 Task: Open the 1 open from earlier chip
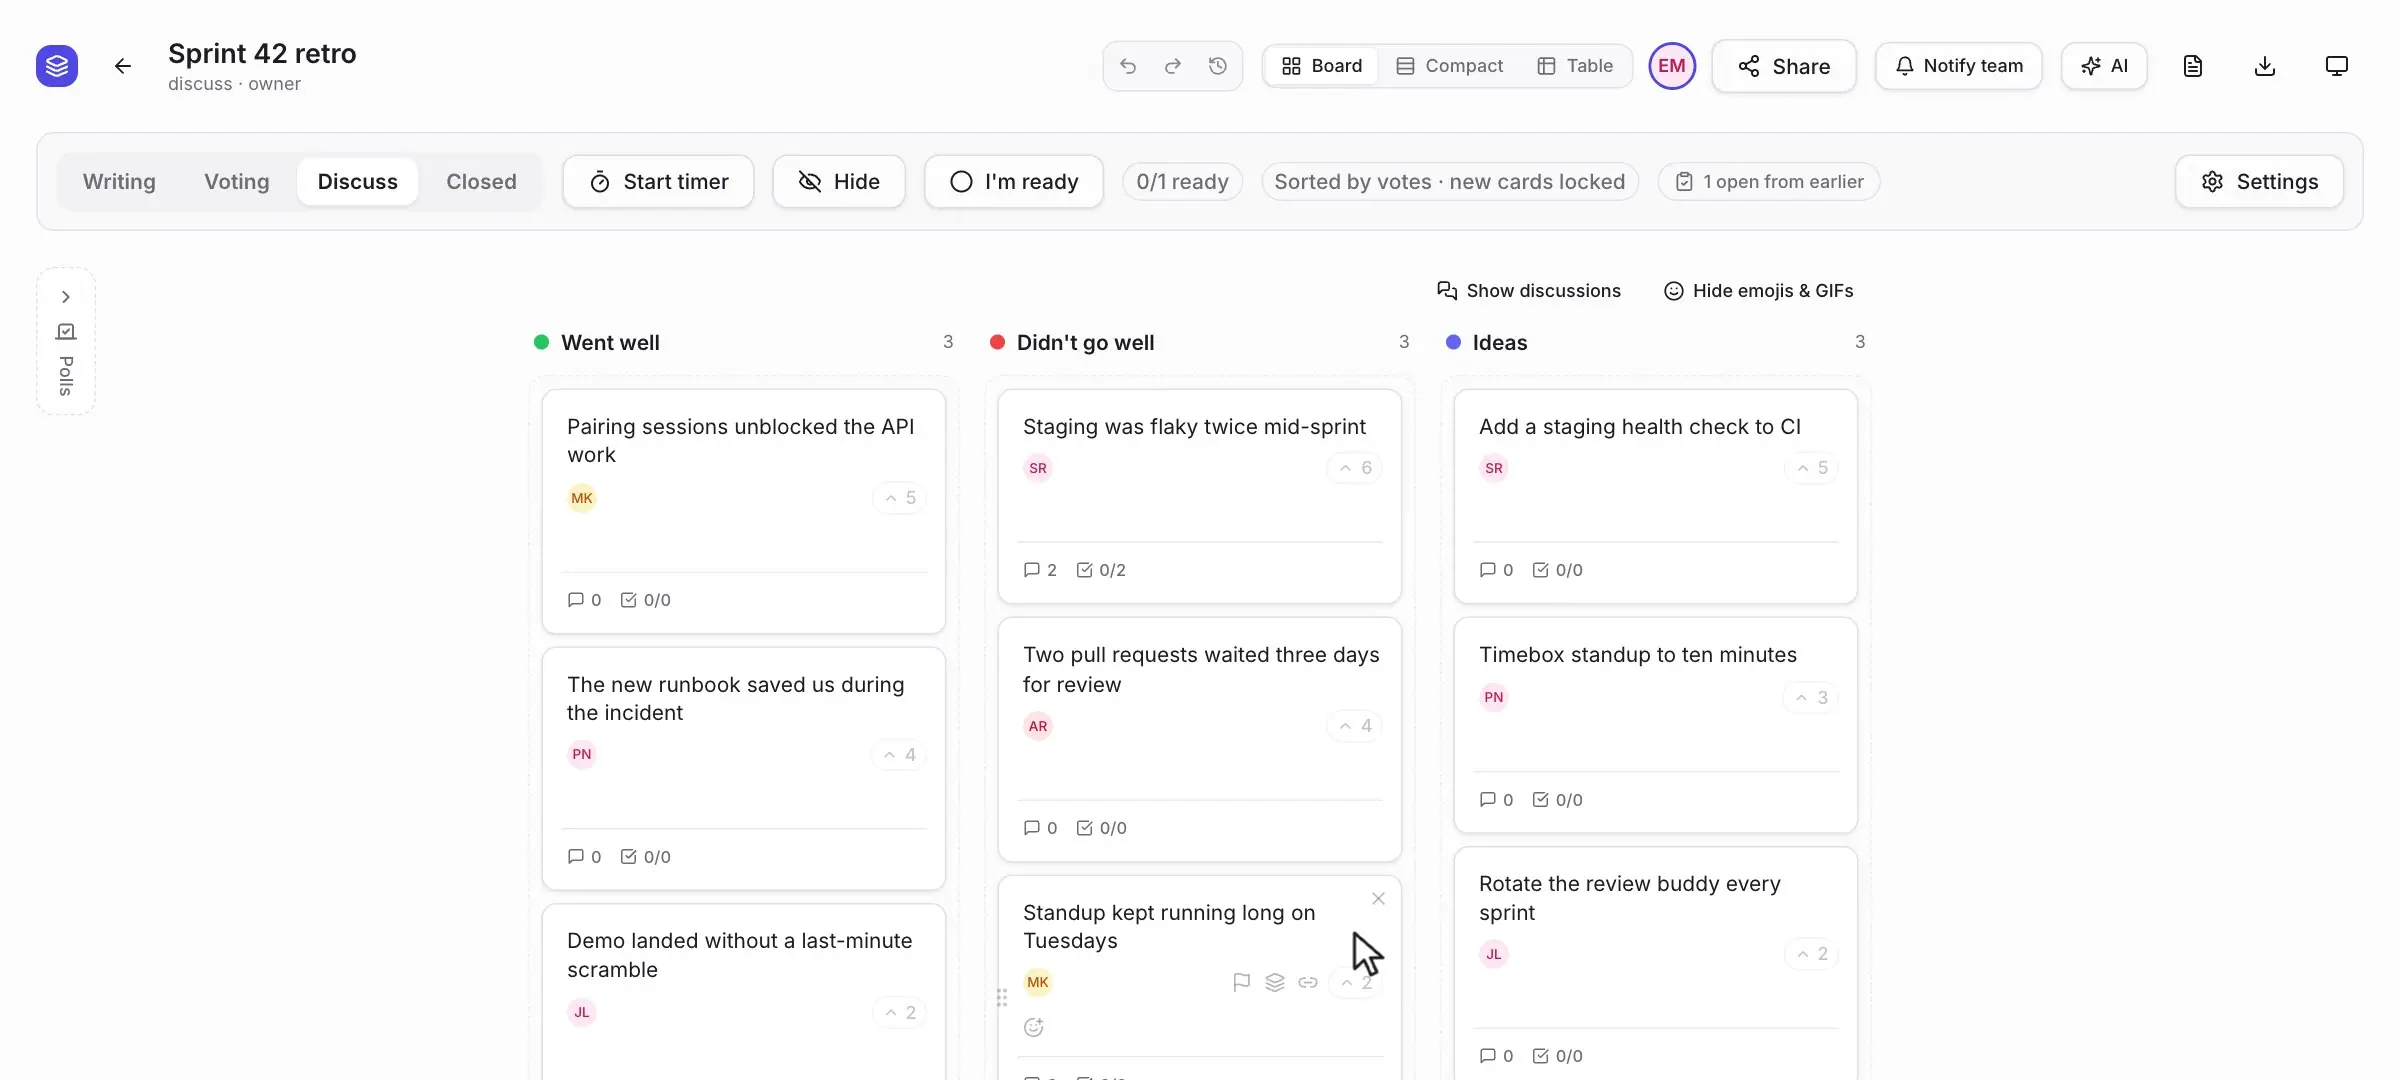coord(1769,182)
